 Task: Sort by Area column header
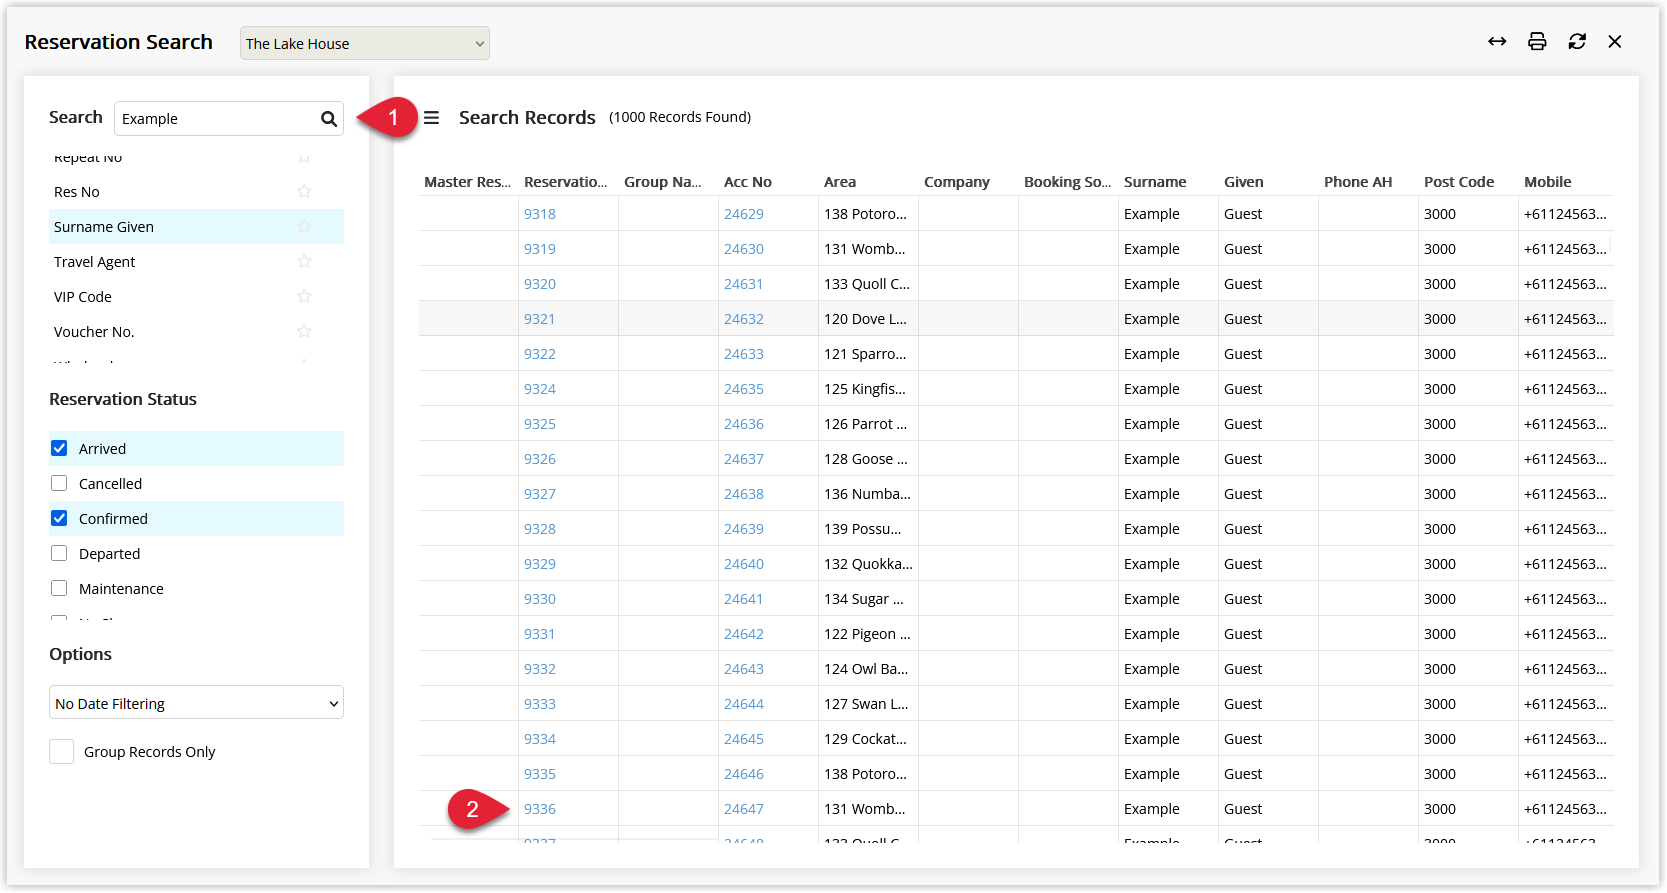(x=840, y=182)
